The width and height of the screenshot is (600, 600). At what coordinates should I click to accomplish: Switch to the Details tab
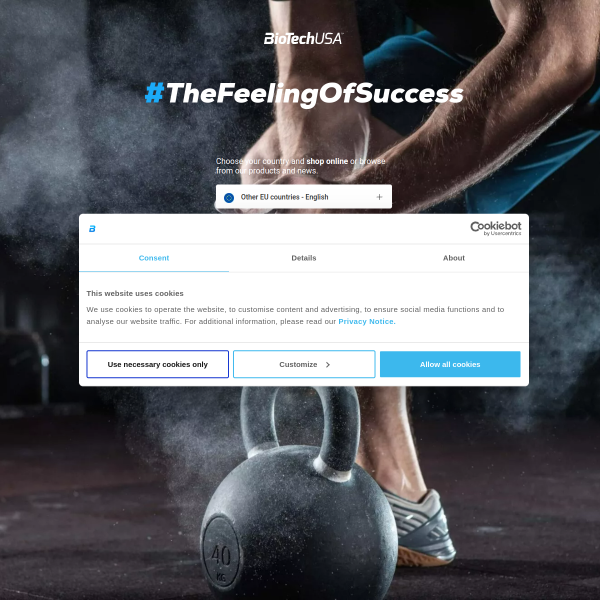click(304, 258)
